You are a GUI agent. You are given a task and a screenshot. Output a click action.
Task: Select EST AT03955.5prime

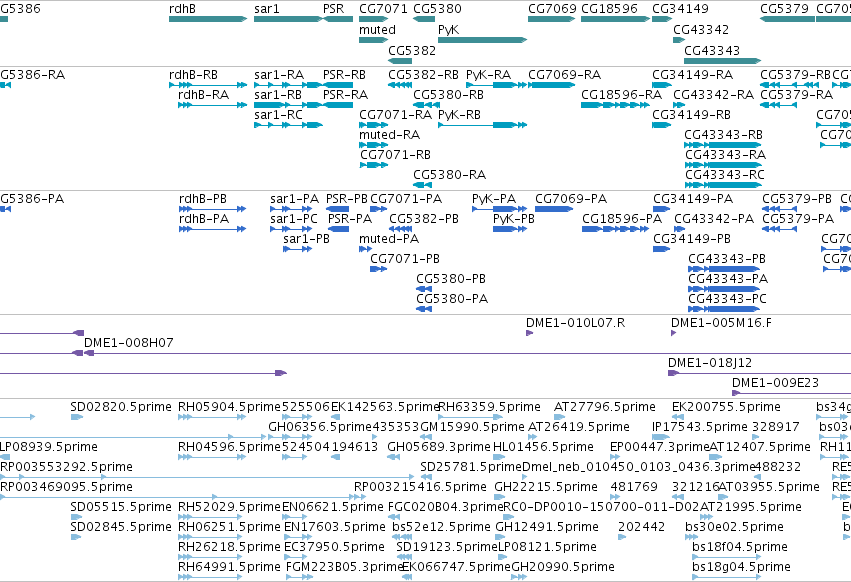point(769,488)
